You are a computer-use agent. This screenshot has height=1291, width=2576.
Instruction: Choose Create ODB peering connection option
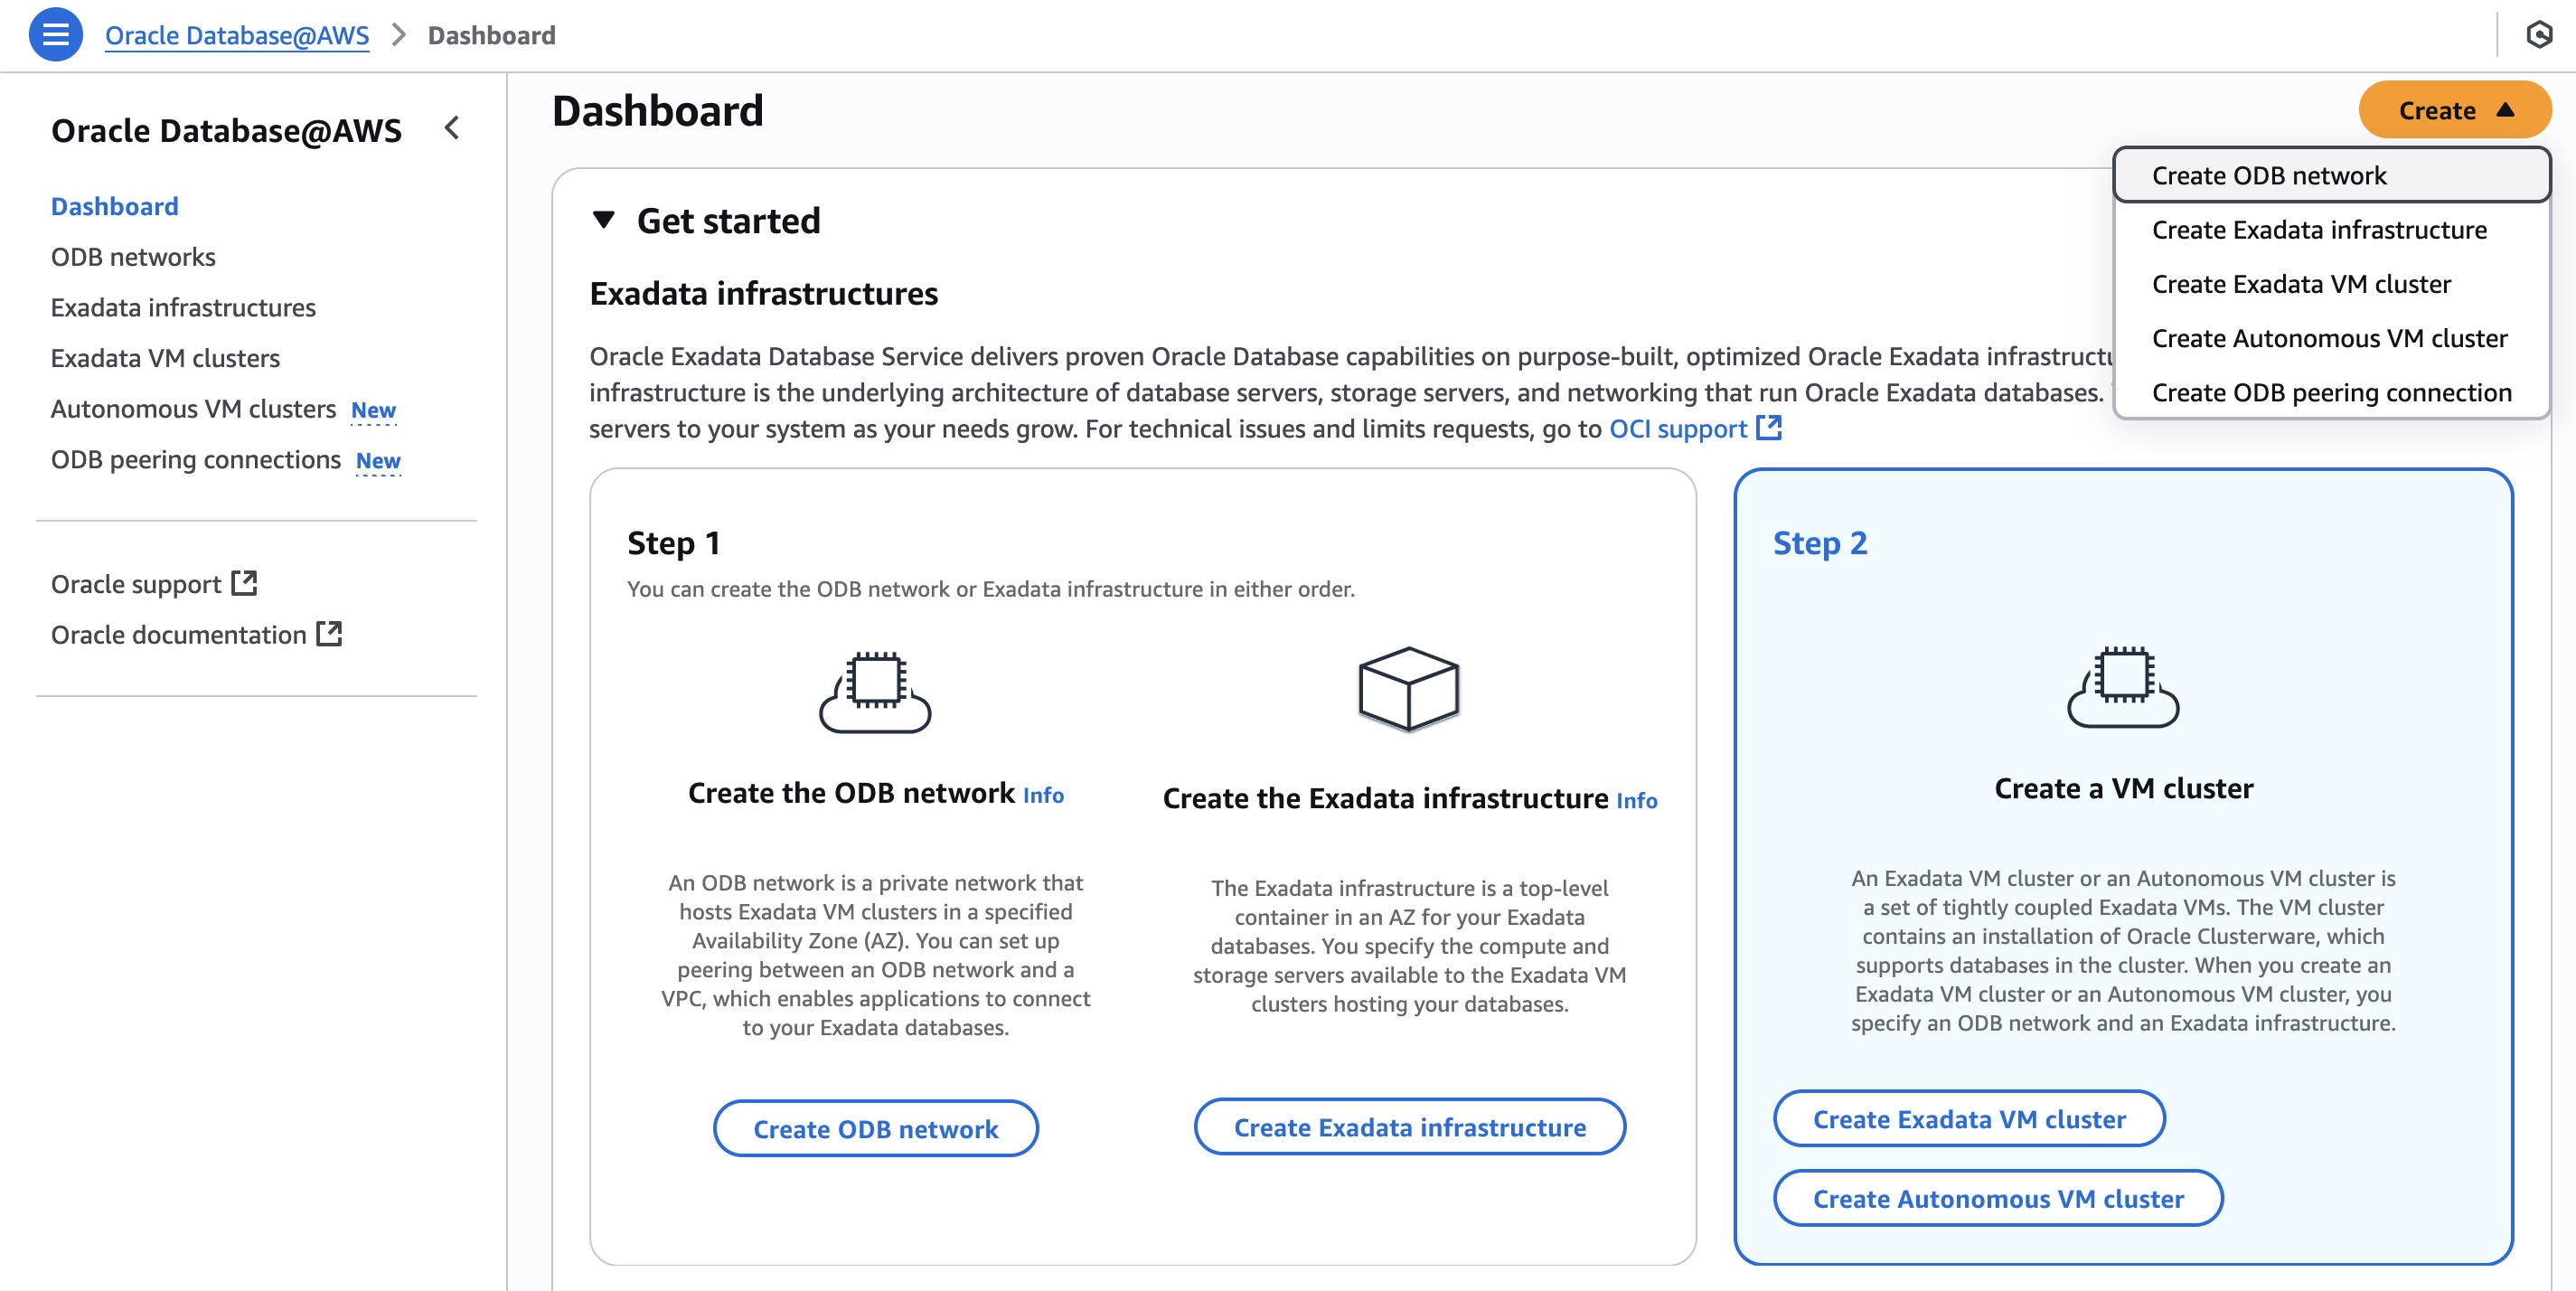coord(2330,392)
